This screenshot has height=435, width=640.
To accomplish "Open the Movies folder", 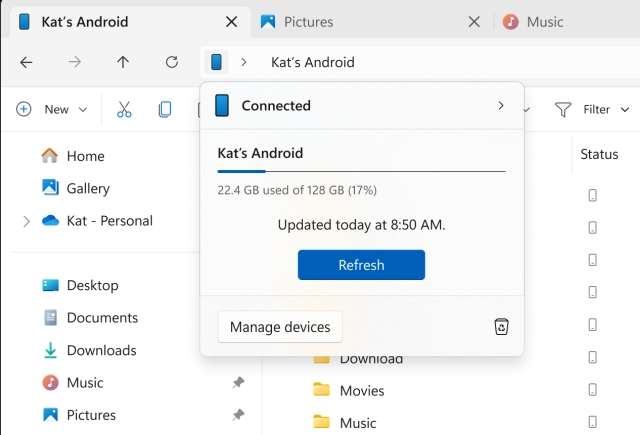I will [361, 391].
